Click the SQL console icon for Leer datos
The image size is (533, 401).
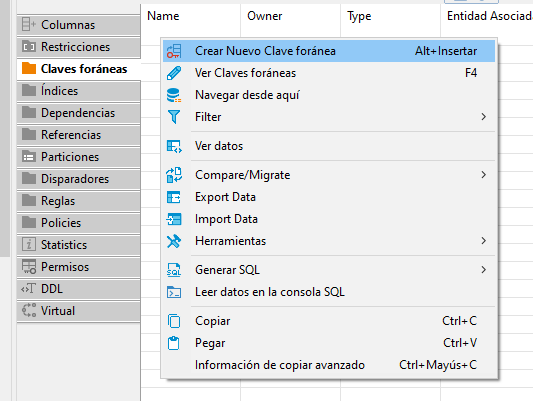(x=174, y=292)
